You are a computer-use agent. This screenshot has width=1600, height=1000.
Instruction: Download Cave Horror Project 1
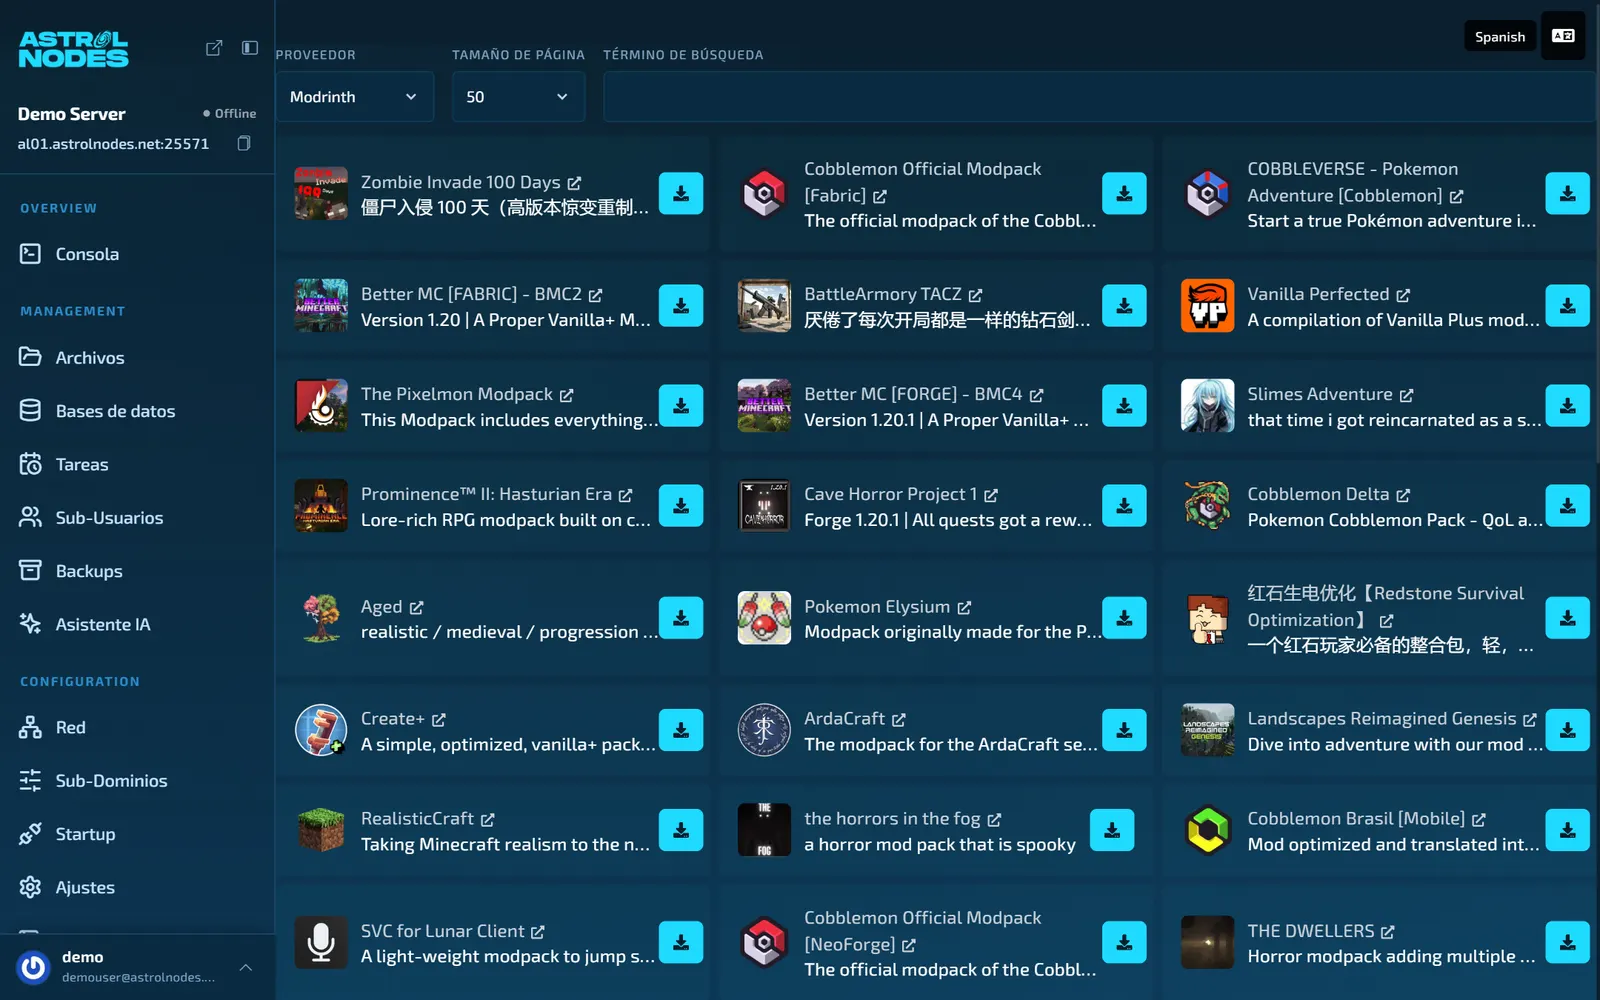click(1124, 506)
